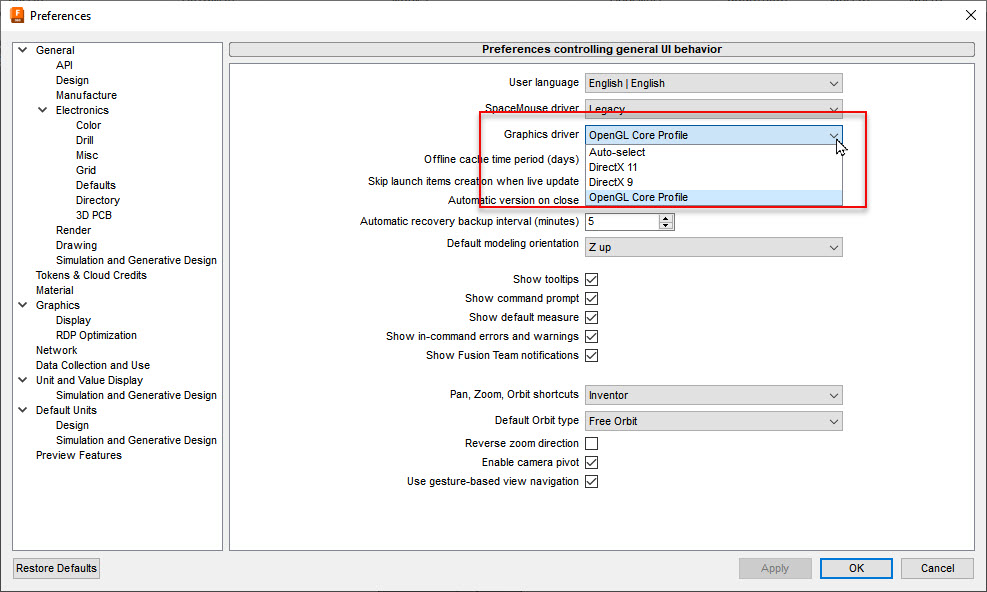Screen dimensions: 987x592
Task: Toggle Use gesture-based view navigation checkbox
Action: 592,481
